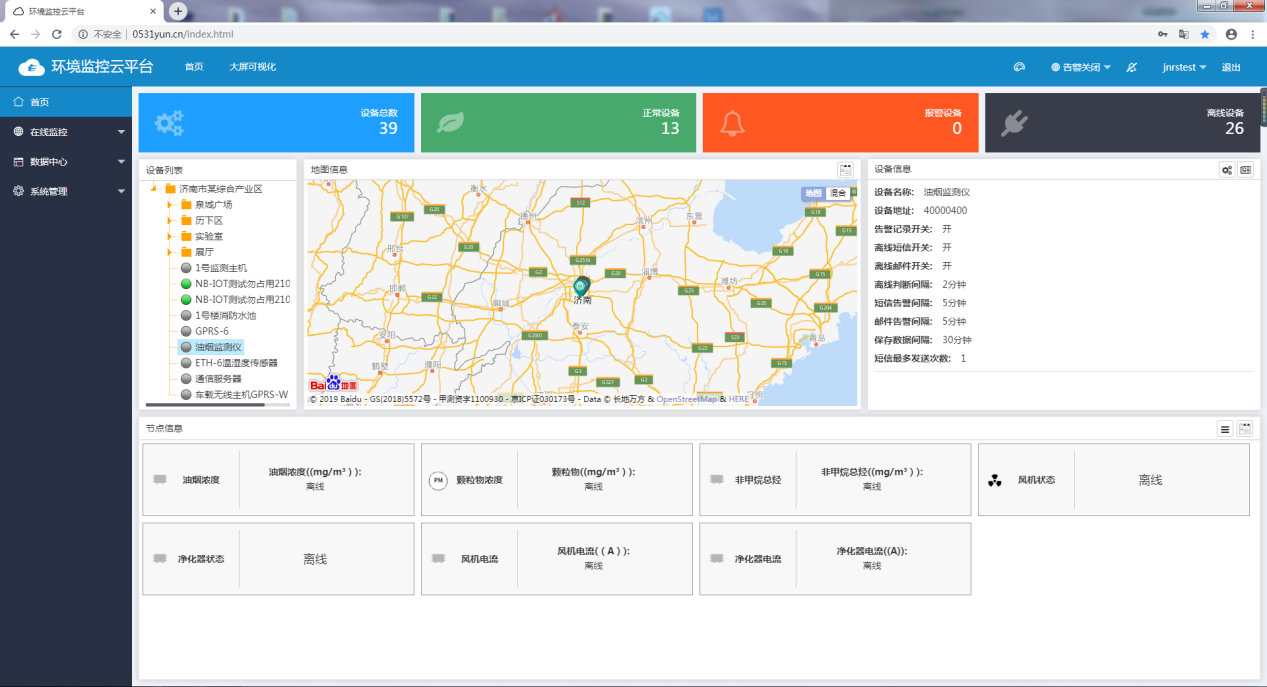This screenshot has height=687, width=1267.
Task: Click the sensor icon beside 油烟浓度
Action: click(x=160, y=480)
